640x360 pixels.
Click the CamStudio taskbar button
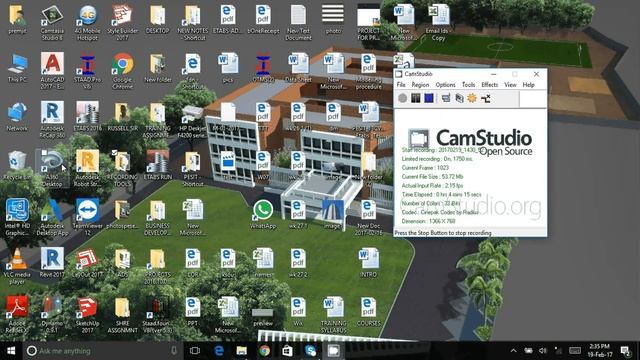click(333, 351)
